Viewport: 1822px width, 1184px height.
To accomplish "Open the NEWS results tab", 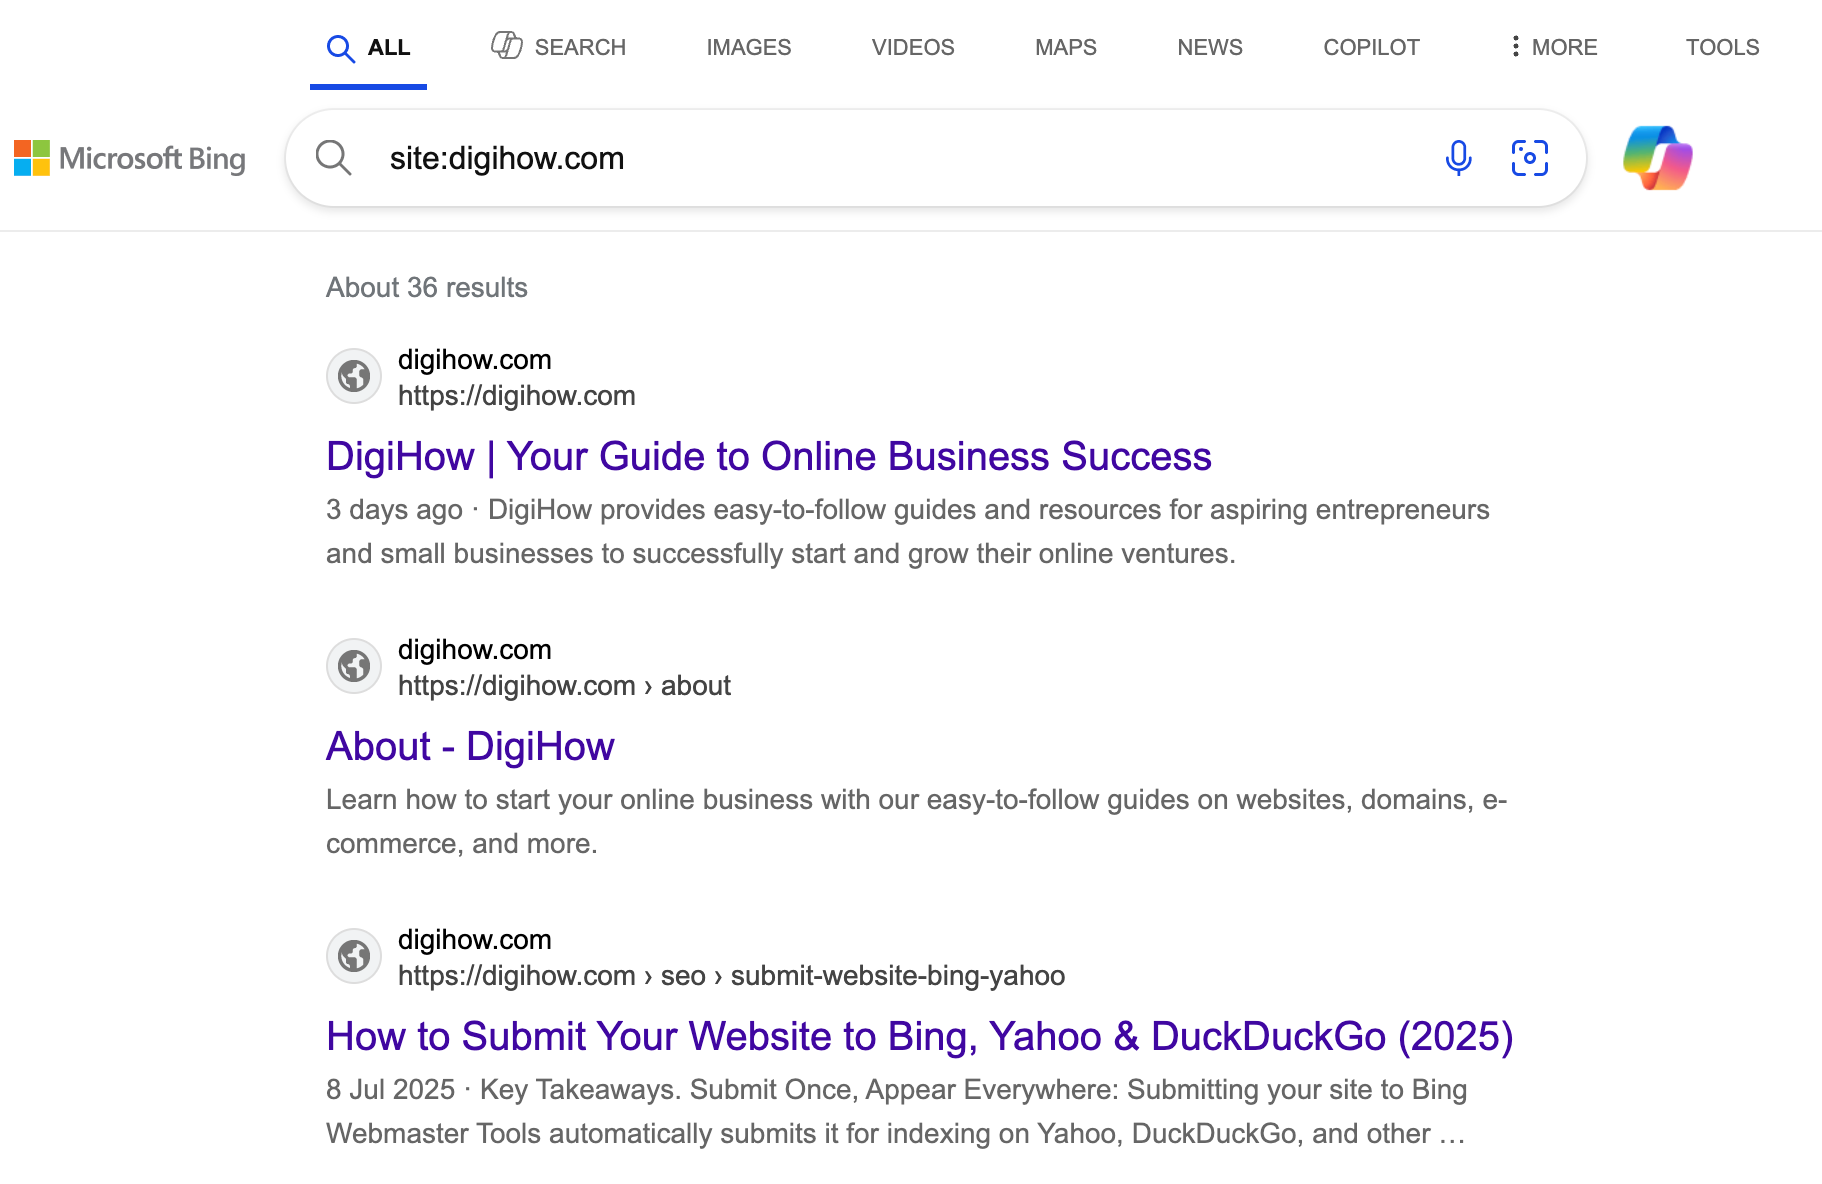I will pyautogui.click(x=1209, y=47).
